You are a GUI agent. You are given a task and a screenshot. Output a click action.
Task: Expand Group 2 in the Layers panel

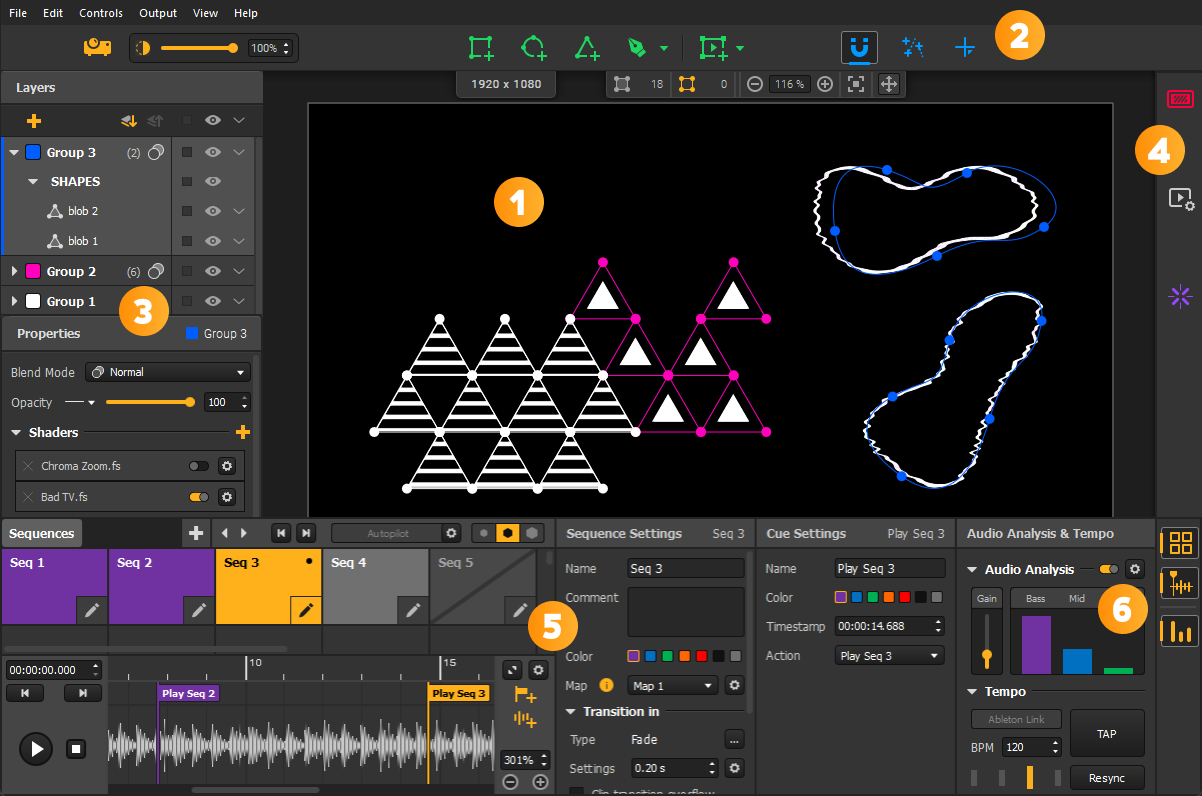pyautogui.click(x=14, y=271)
